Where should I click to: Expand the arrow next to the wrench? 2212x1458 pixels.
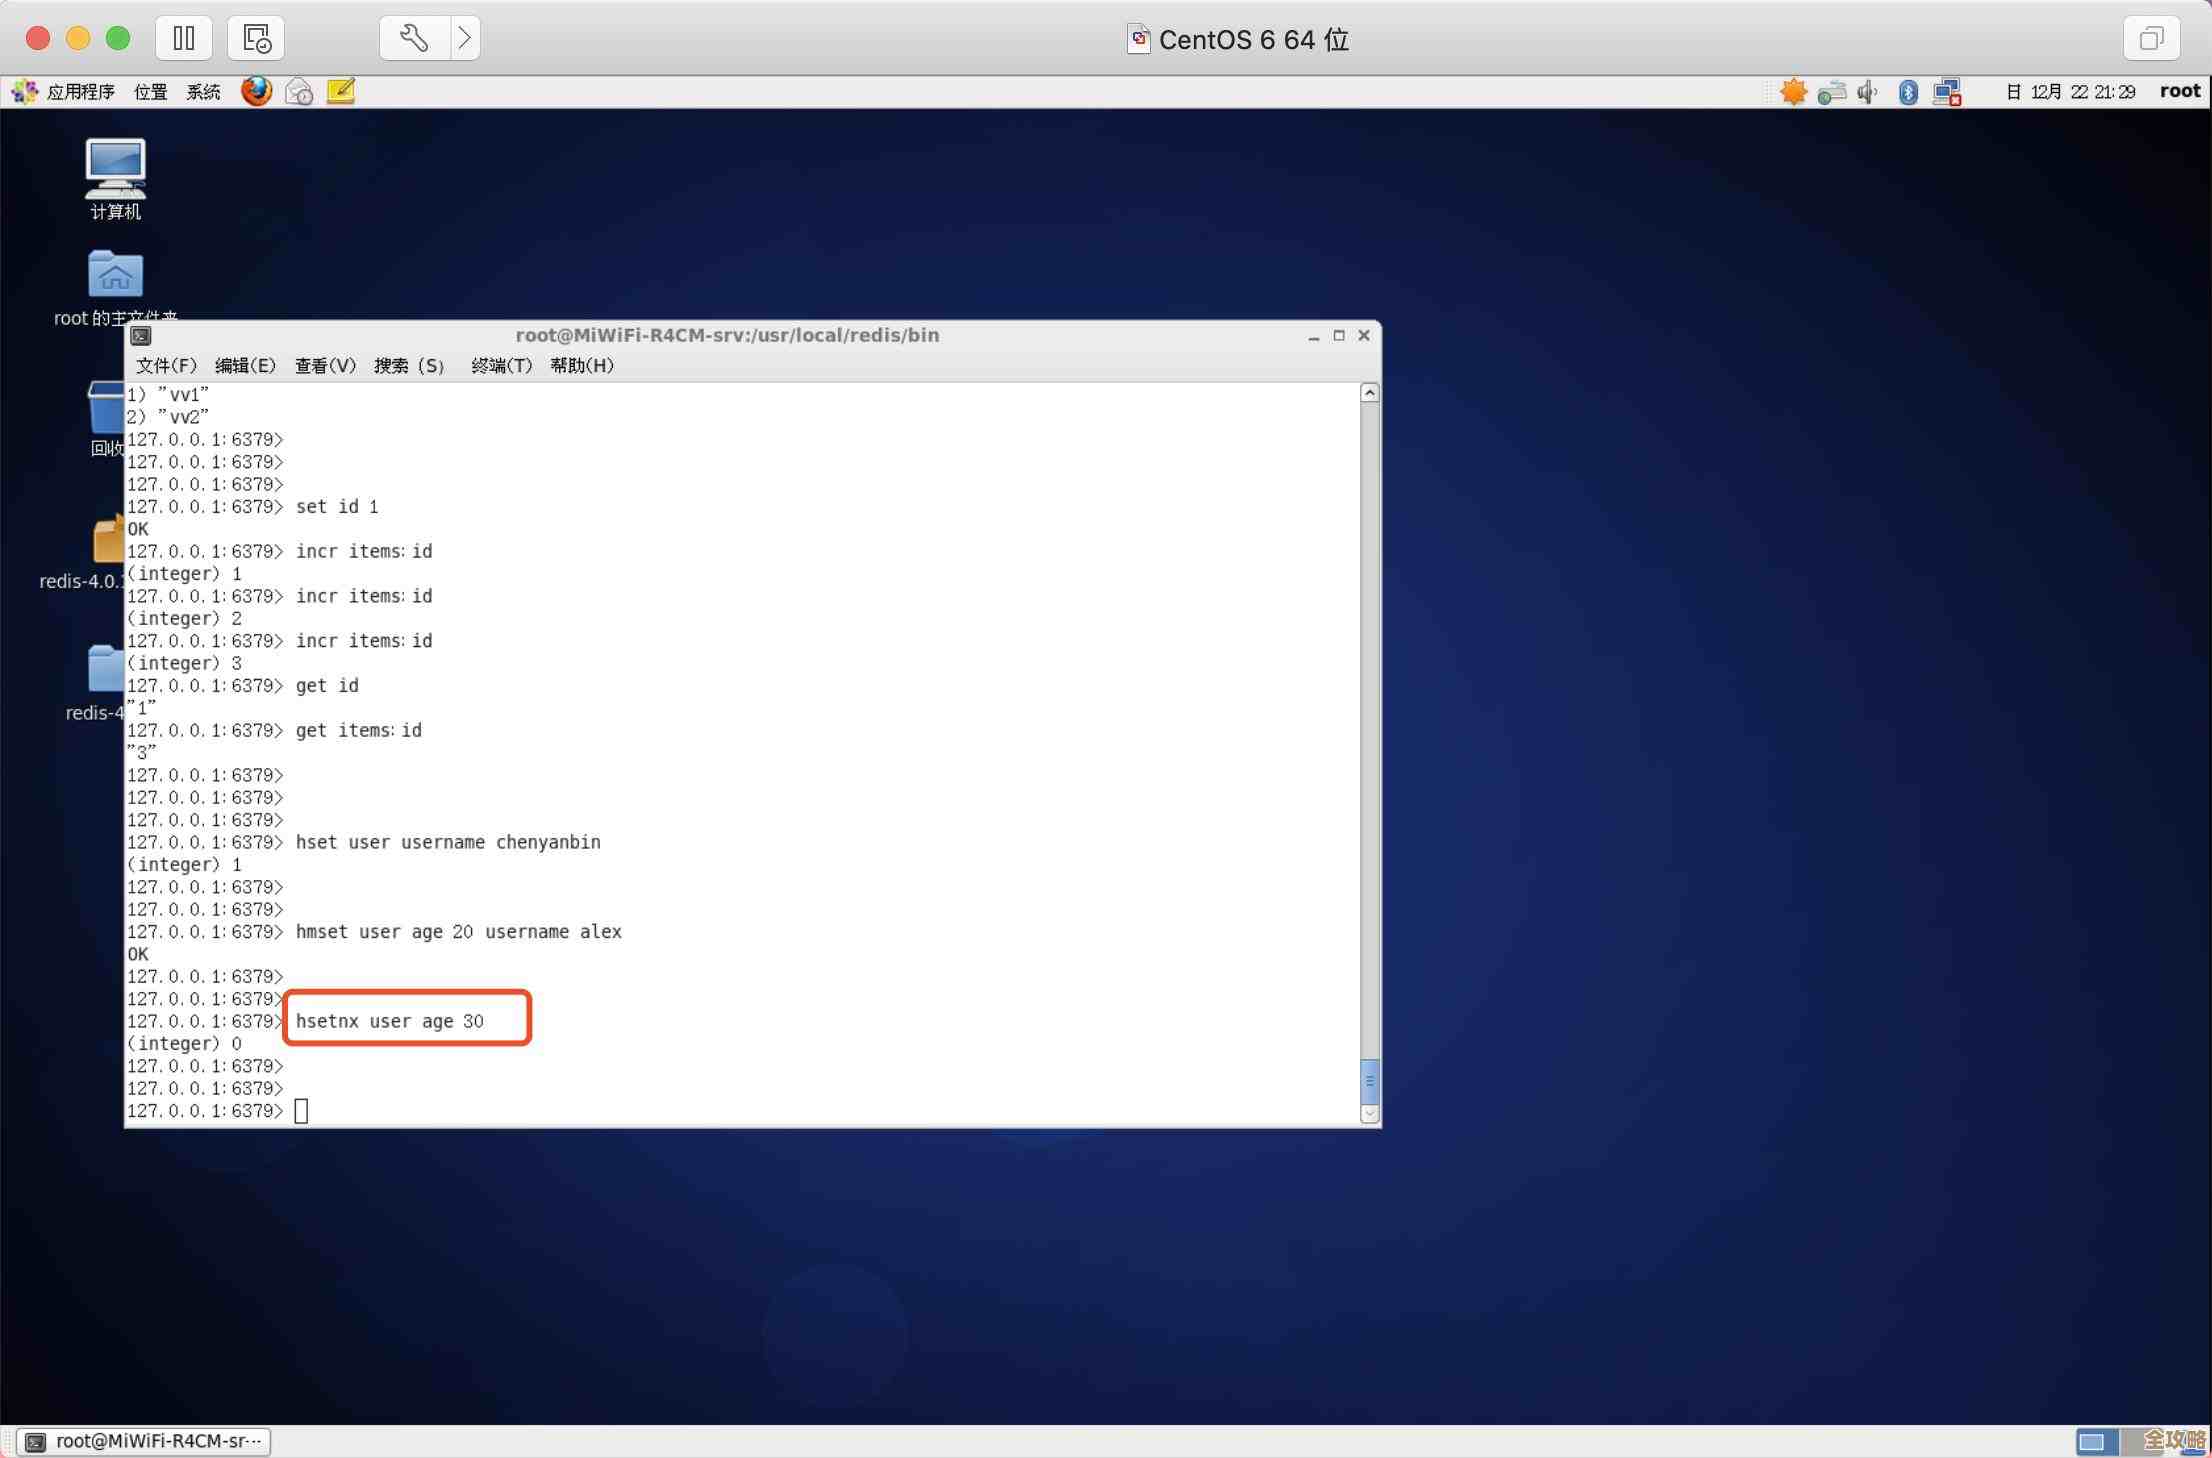[x=465, y=38]
